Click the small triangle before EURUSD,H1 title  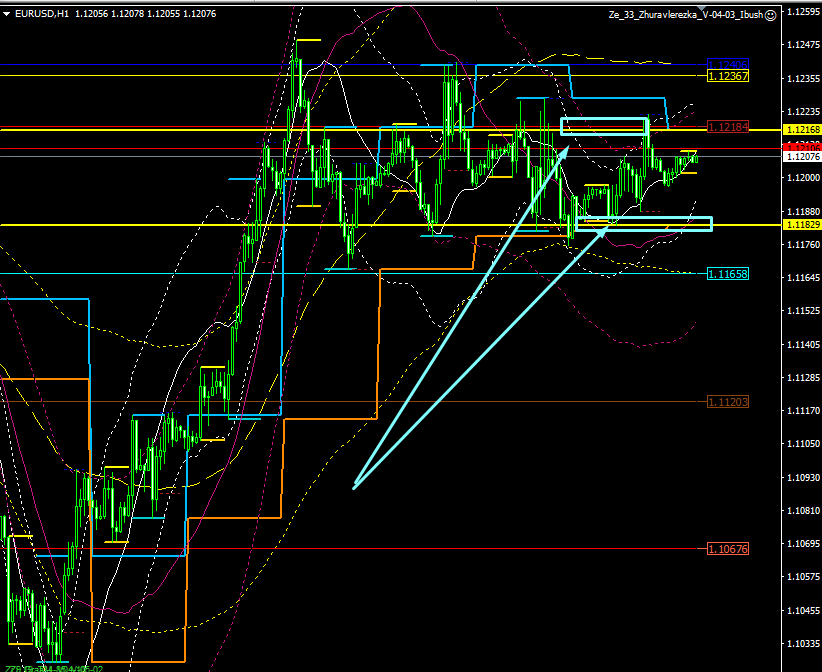(7, 14)
